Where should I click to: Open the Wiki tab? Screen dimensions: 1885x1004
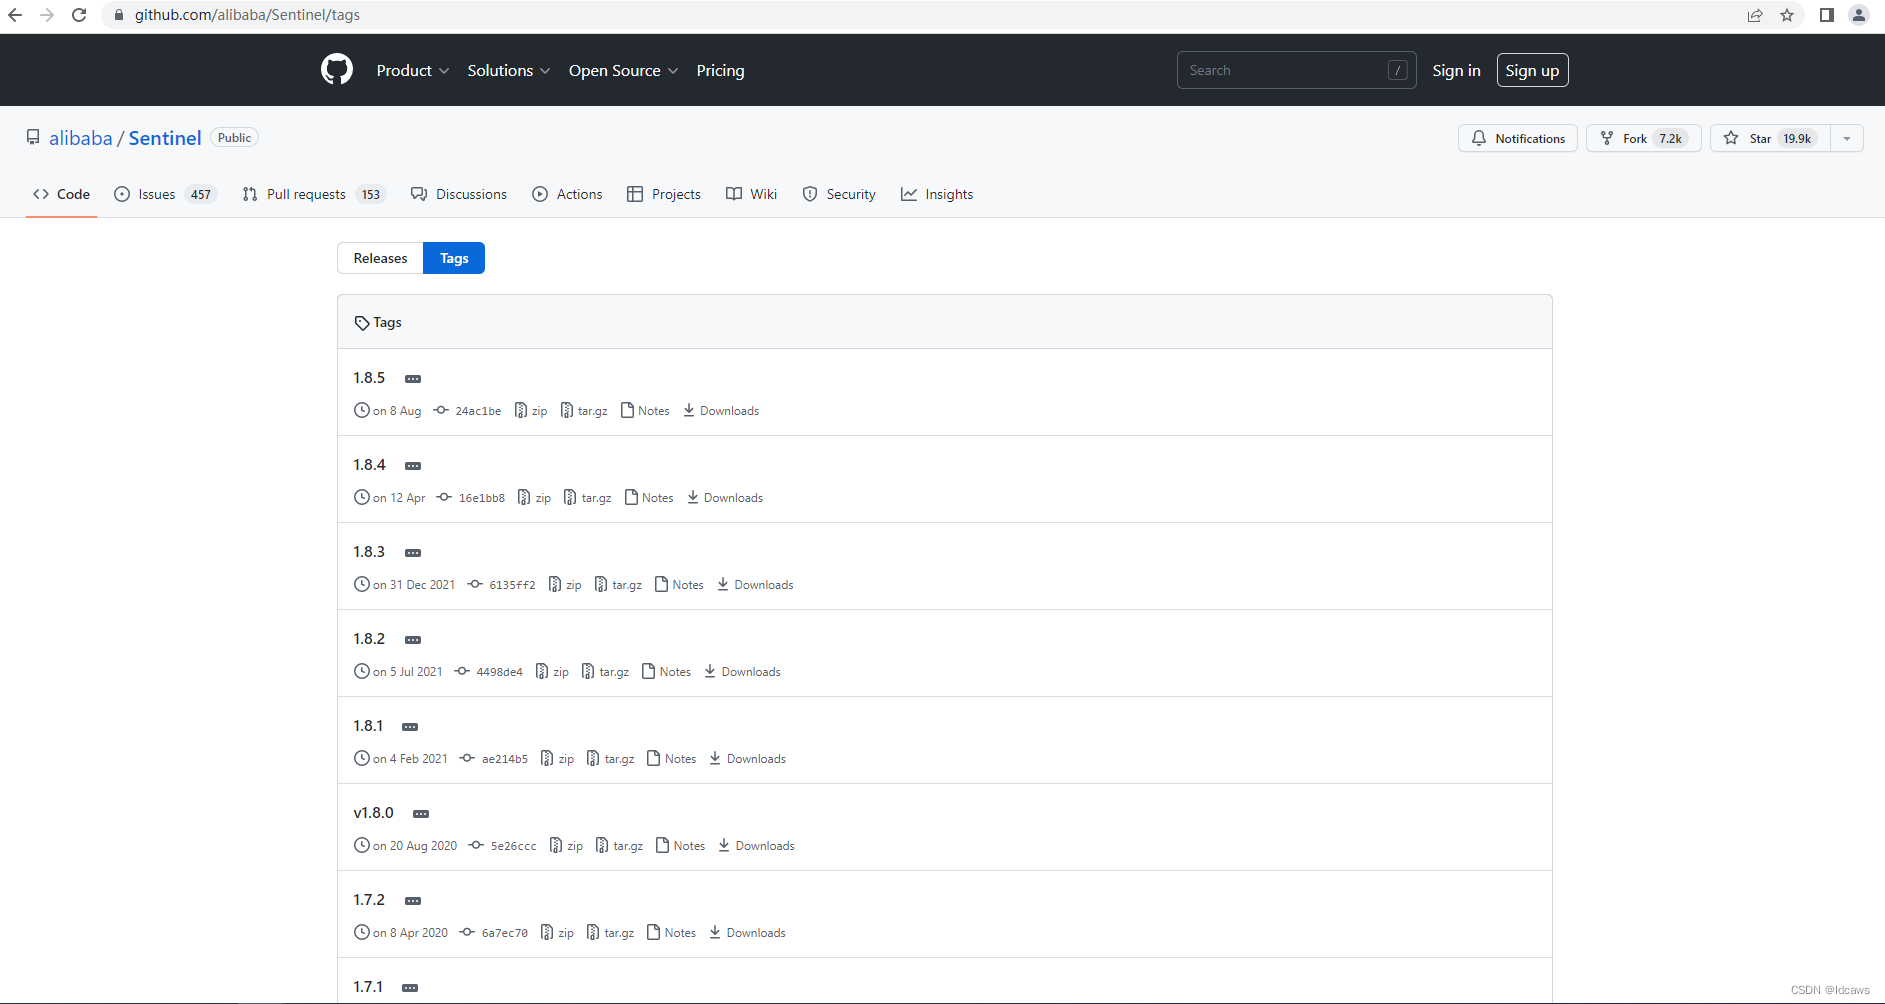click(751, 194)
